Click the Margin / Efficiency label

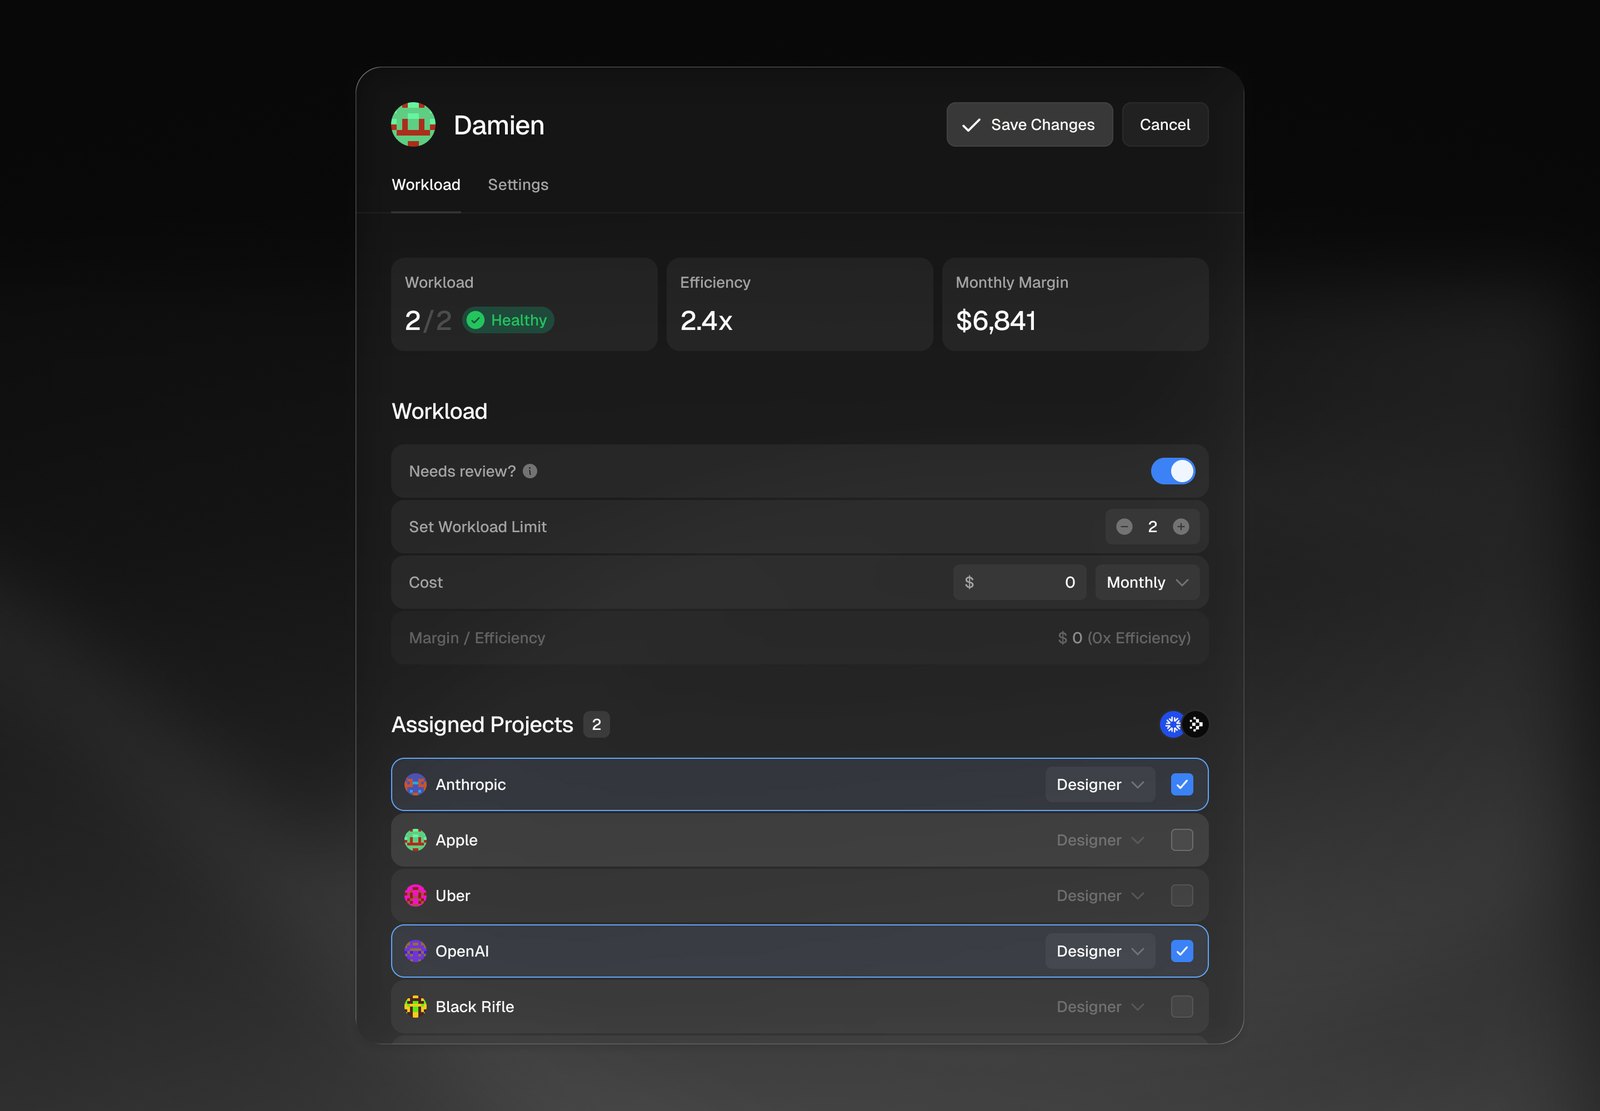pos(476,638)
